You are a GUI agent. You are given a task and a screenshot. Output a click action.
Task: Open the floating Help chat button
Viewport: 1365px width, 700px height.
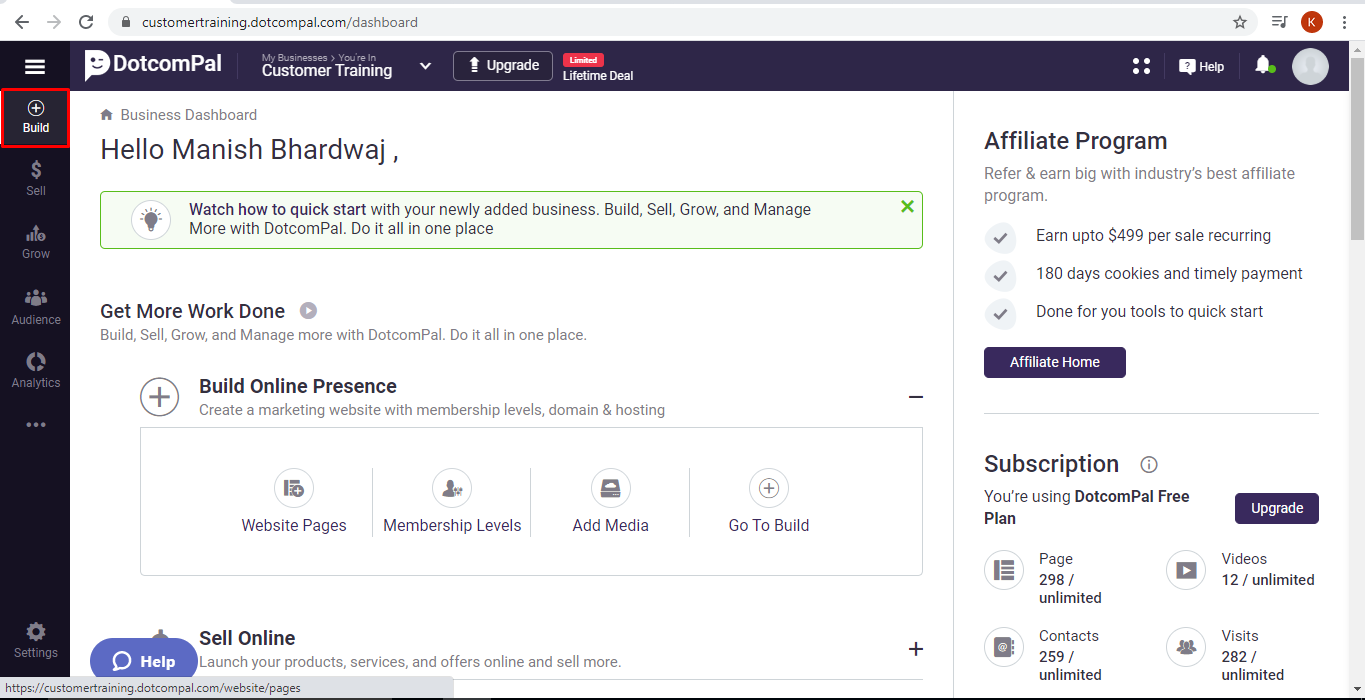pos(144,661)
